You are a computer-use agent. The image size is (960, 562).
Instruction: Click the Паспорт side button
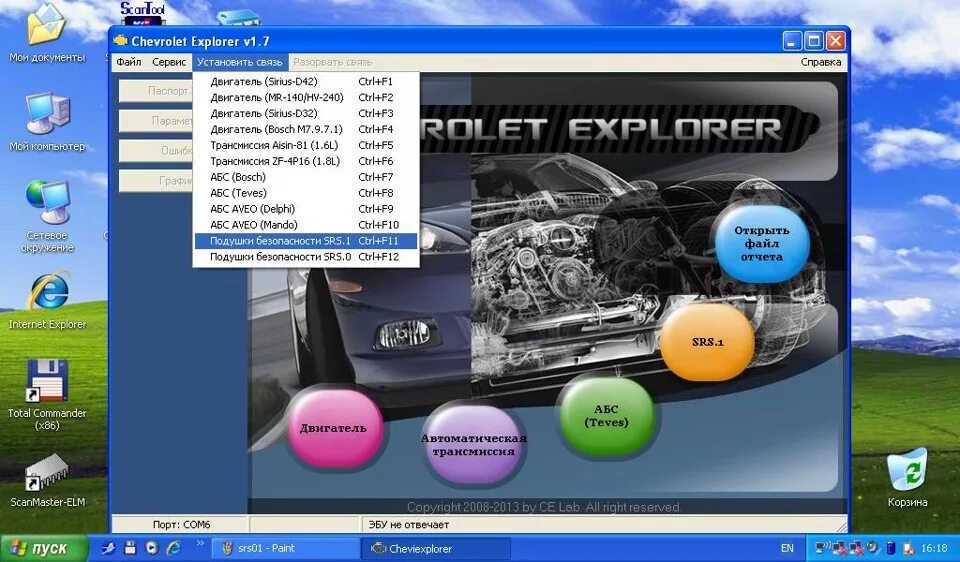coord(156,91)
